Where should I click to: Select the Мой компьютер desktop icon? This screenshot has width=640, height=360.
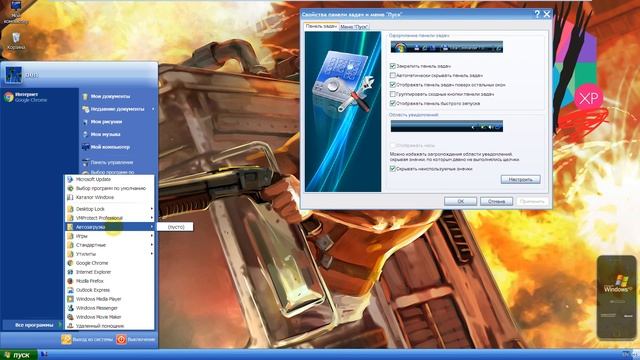coord(16,12)
